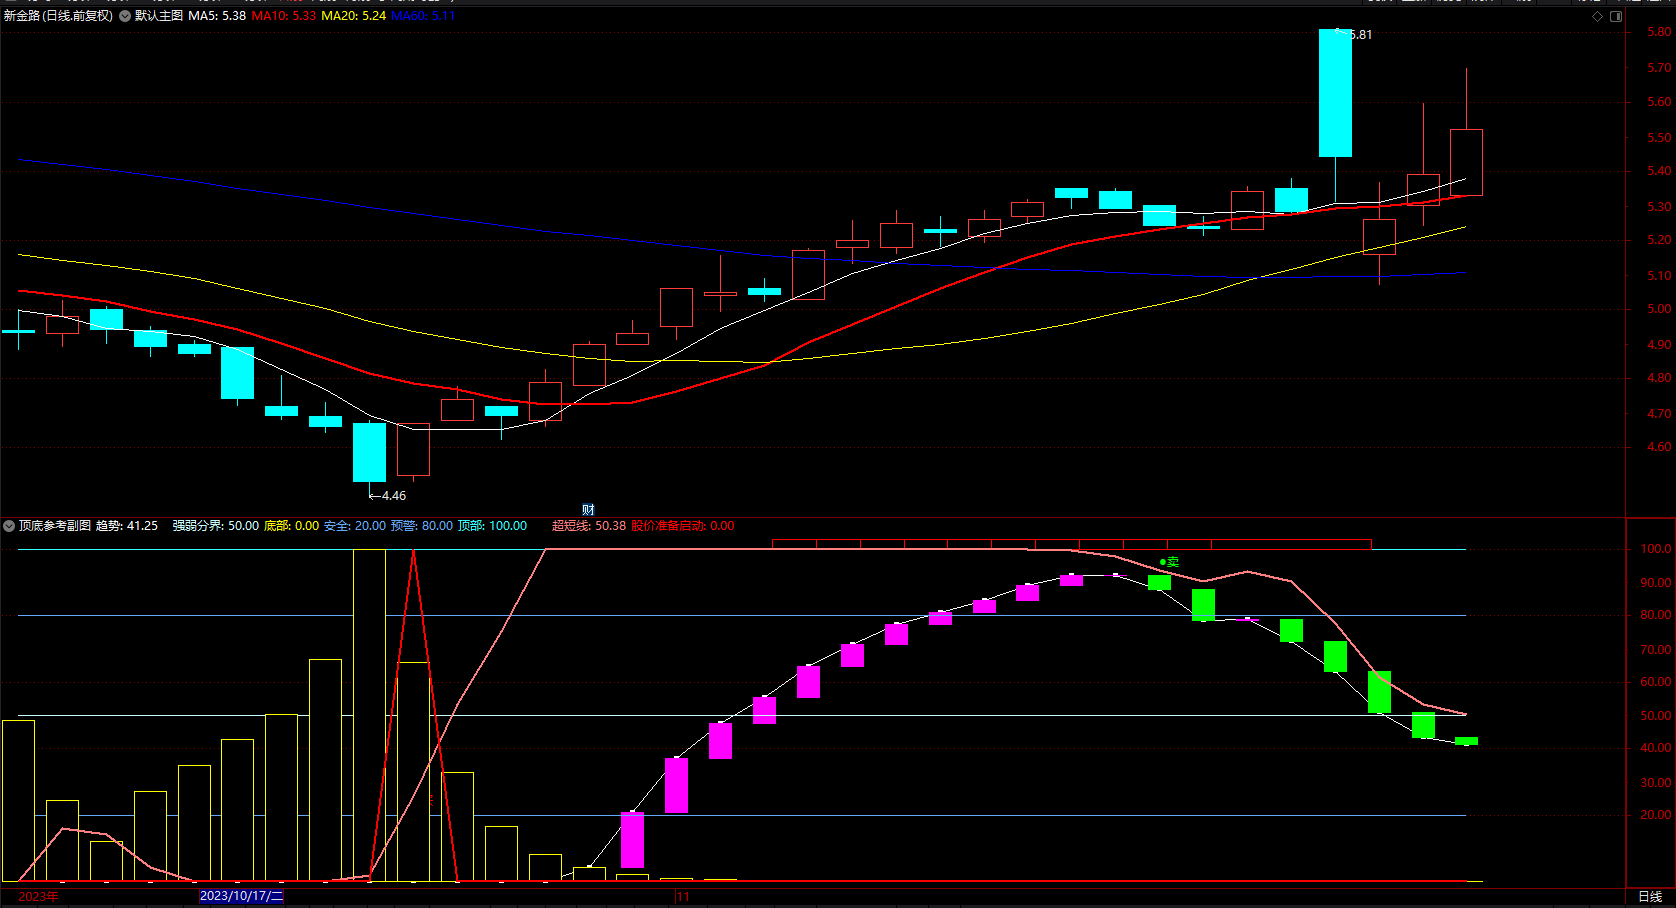1676x908 pixels.
Task: Click the 2023年 year label on time axis
Action: (x=38, y=897)
